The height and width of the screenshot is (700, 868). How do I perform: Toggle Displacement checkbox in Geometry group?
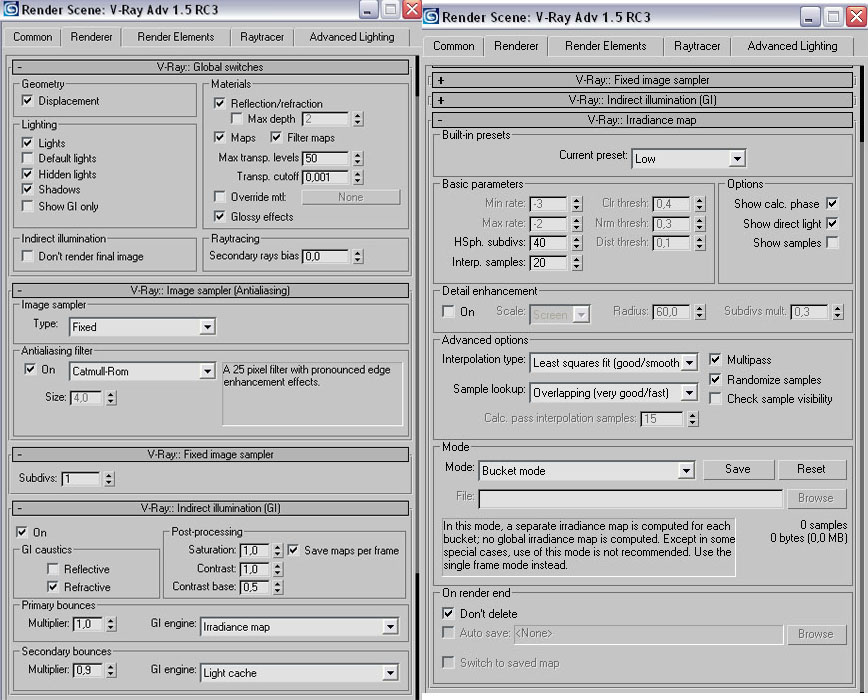click(27, 101)
